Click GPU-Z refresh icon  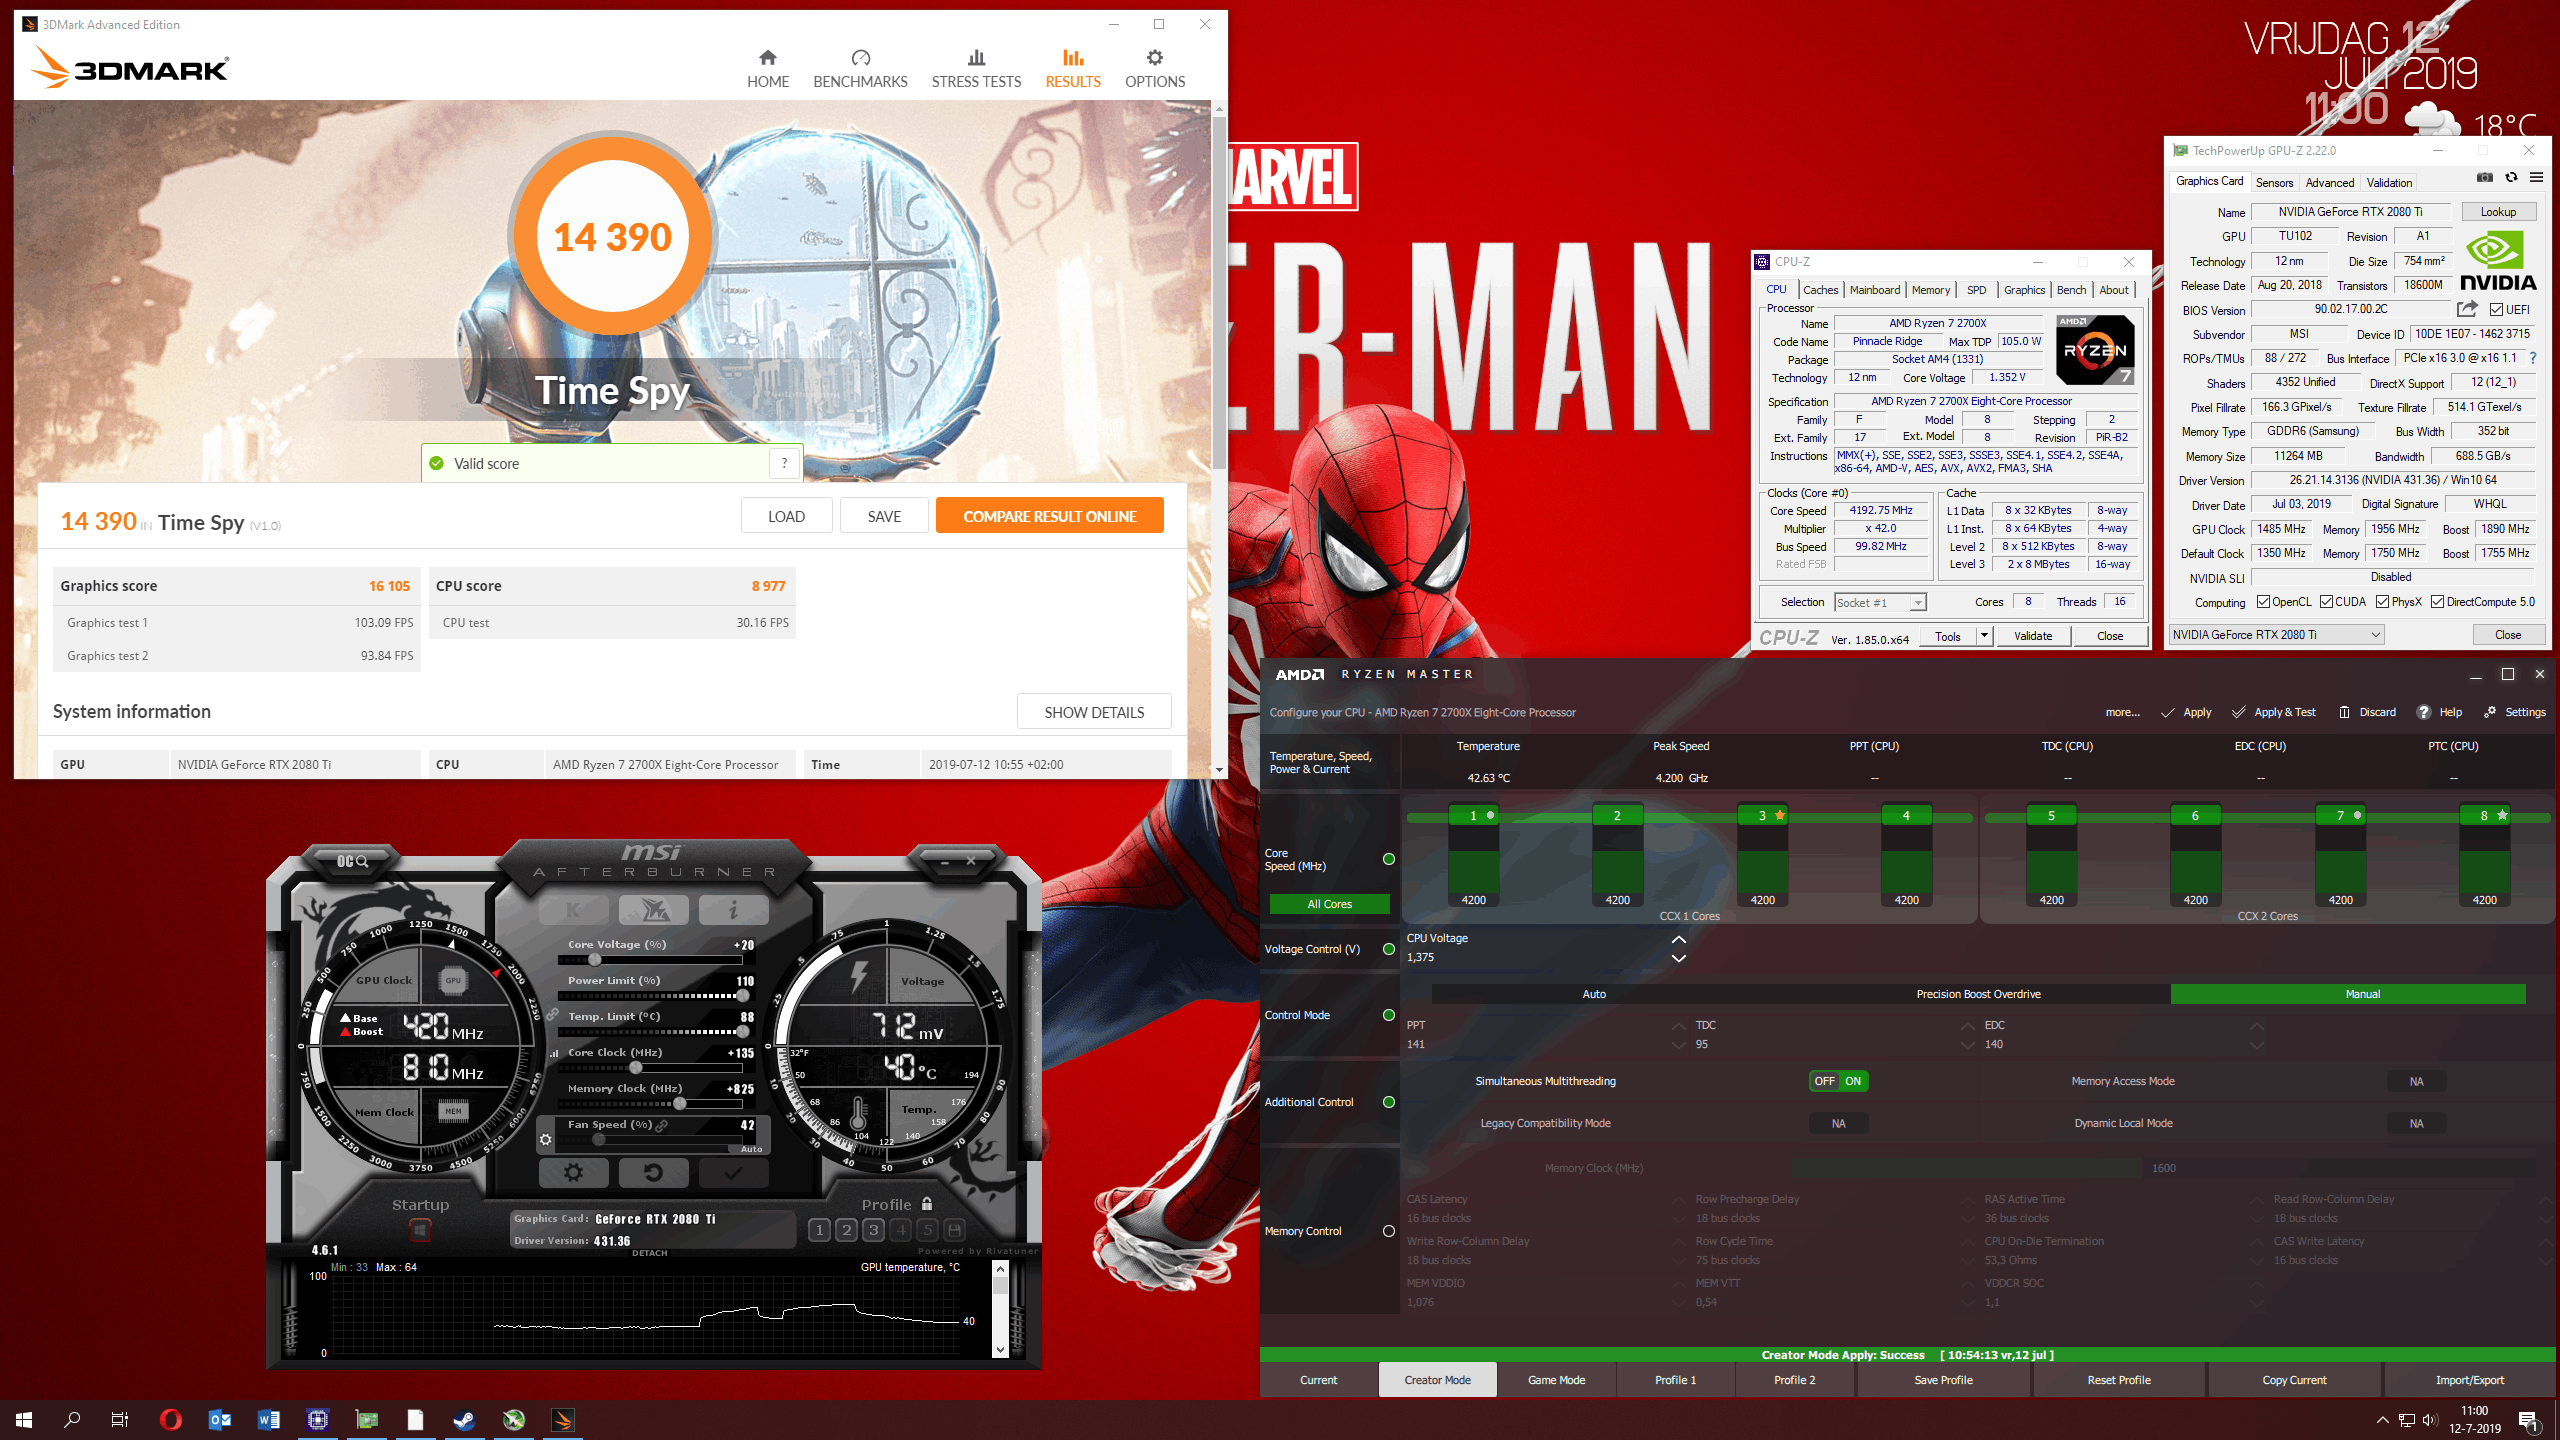(x=2511, y=178)
